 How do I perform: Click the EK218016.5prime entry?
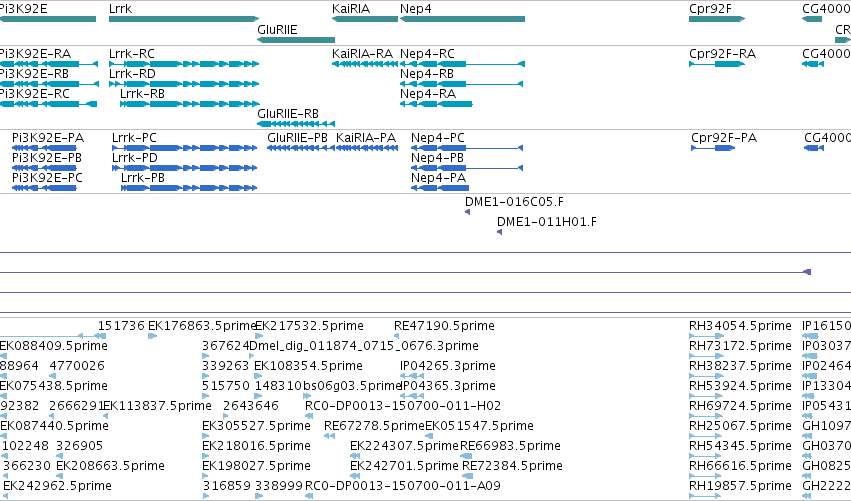[x=256, y=446]
